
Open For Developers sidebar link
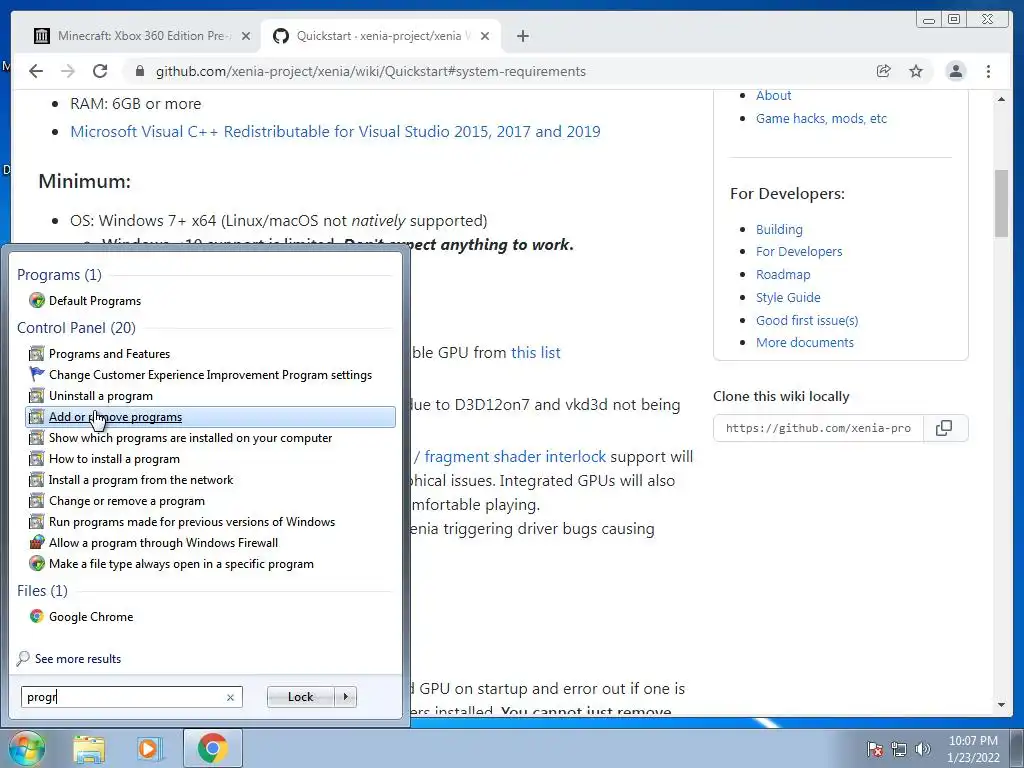(x=799, y=251)
